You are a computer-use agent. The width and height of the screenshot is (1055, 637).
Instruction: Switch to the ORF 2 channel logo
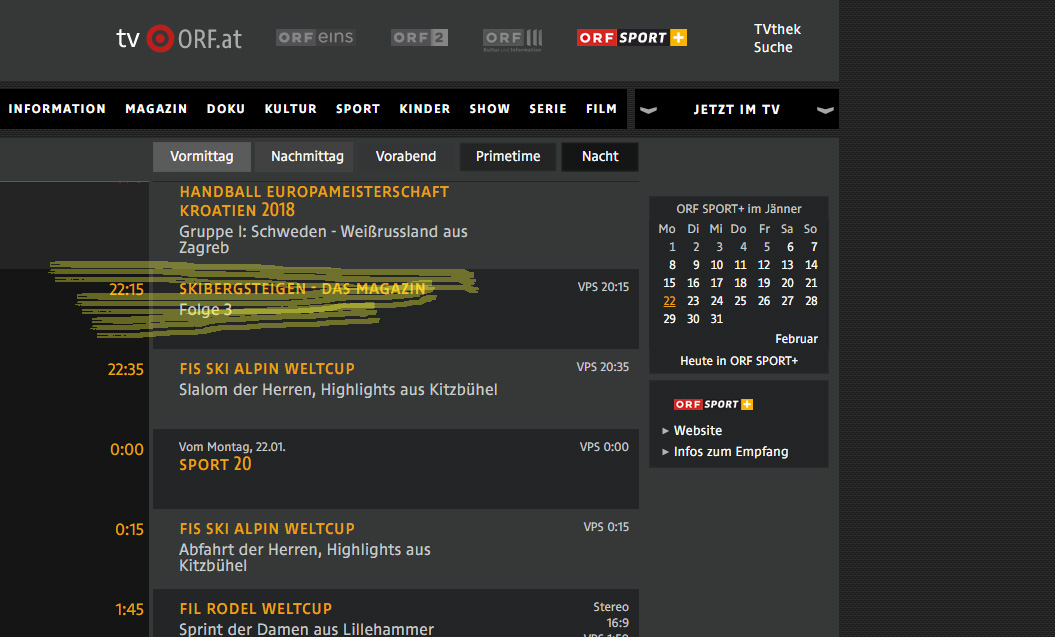419,38
